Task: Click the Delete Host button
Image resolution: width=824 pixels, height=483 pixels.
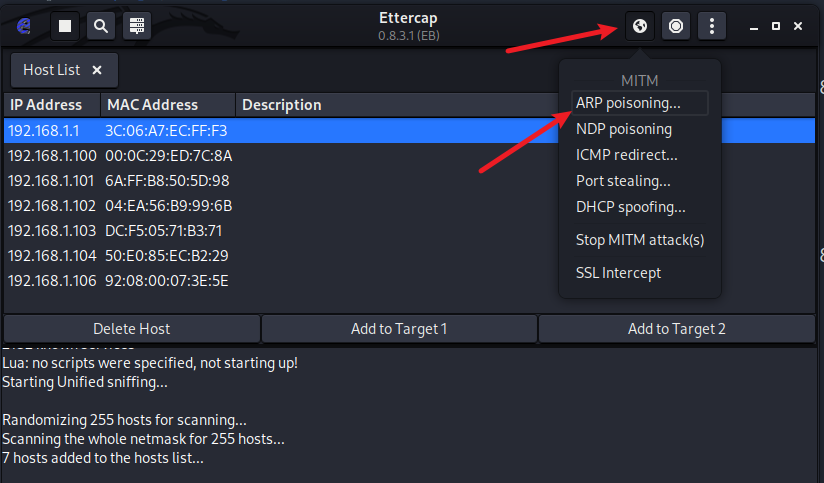Action: point(131,329)
